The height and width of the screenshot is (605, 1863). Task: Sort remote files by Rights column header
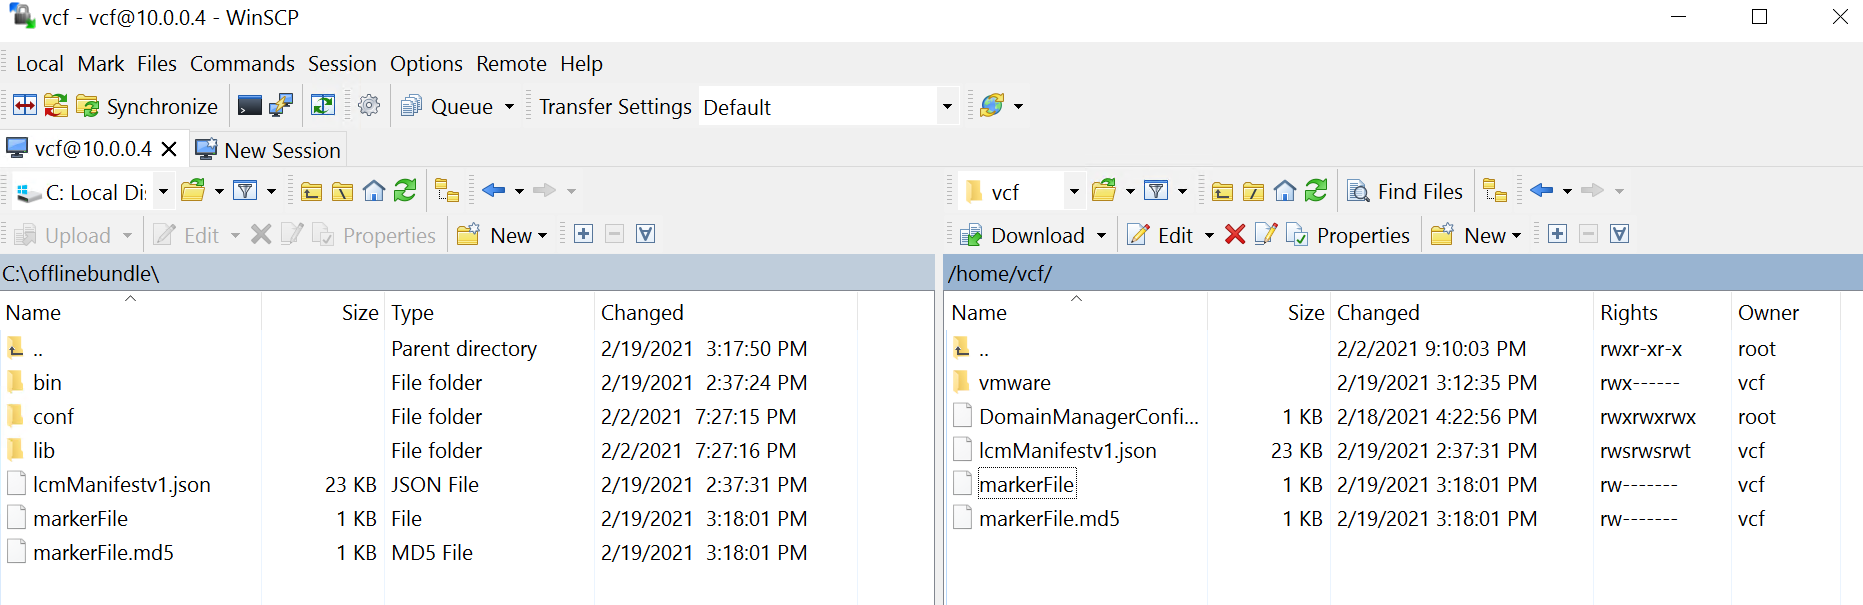pos(1628,313)
